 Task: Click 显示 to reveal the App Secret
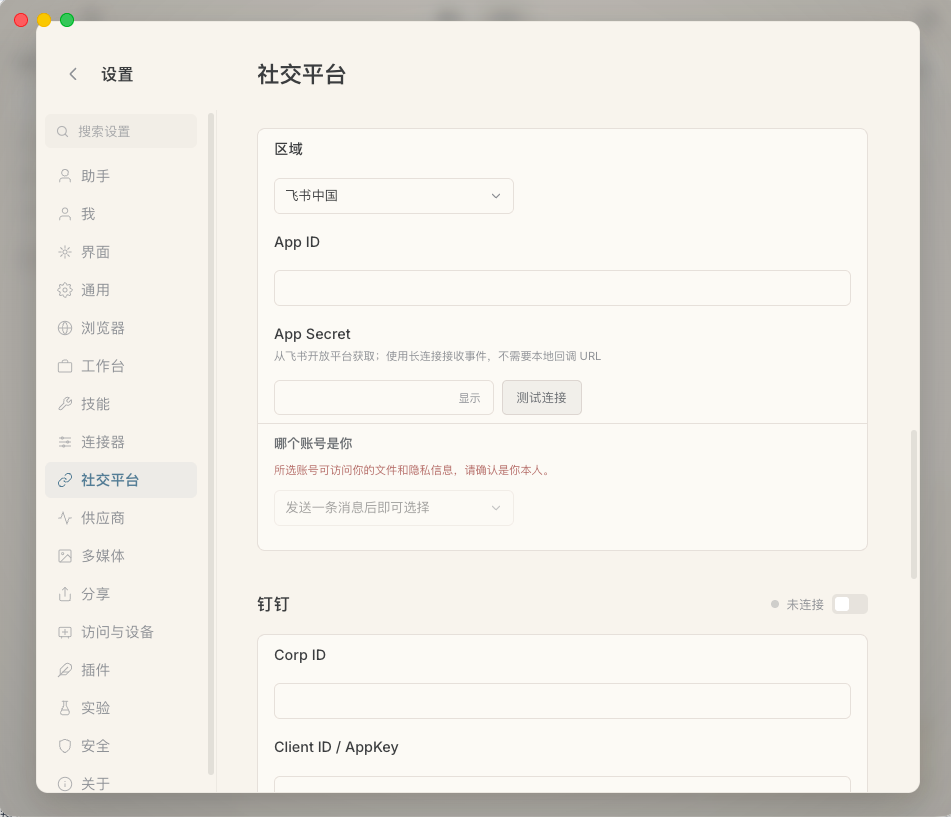(x=469, y=398)
